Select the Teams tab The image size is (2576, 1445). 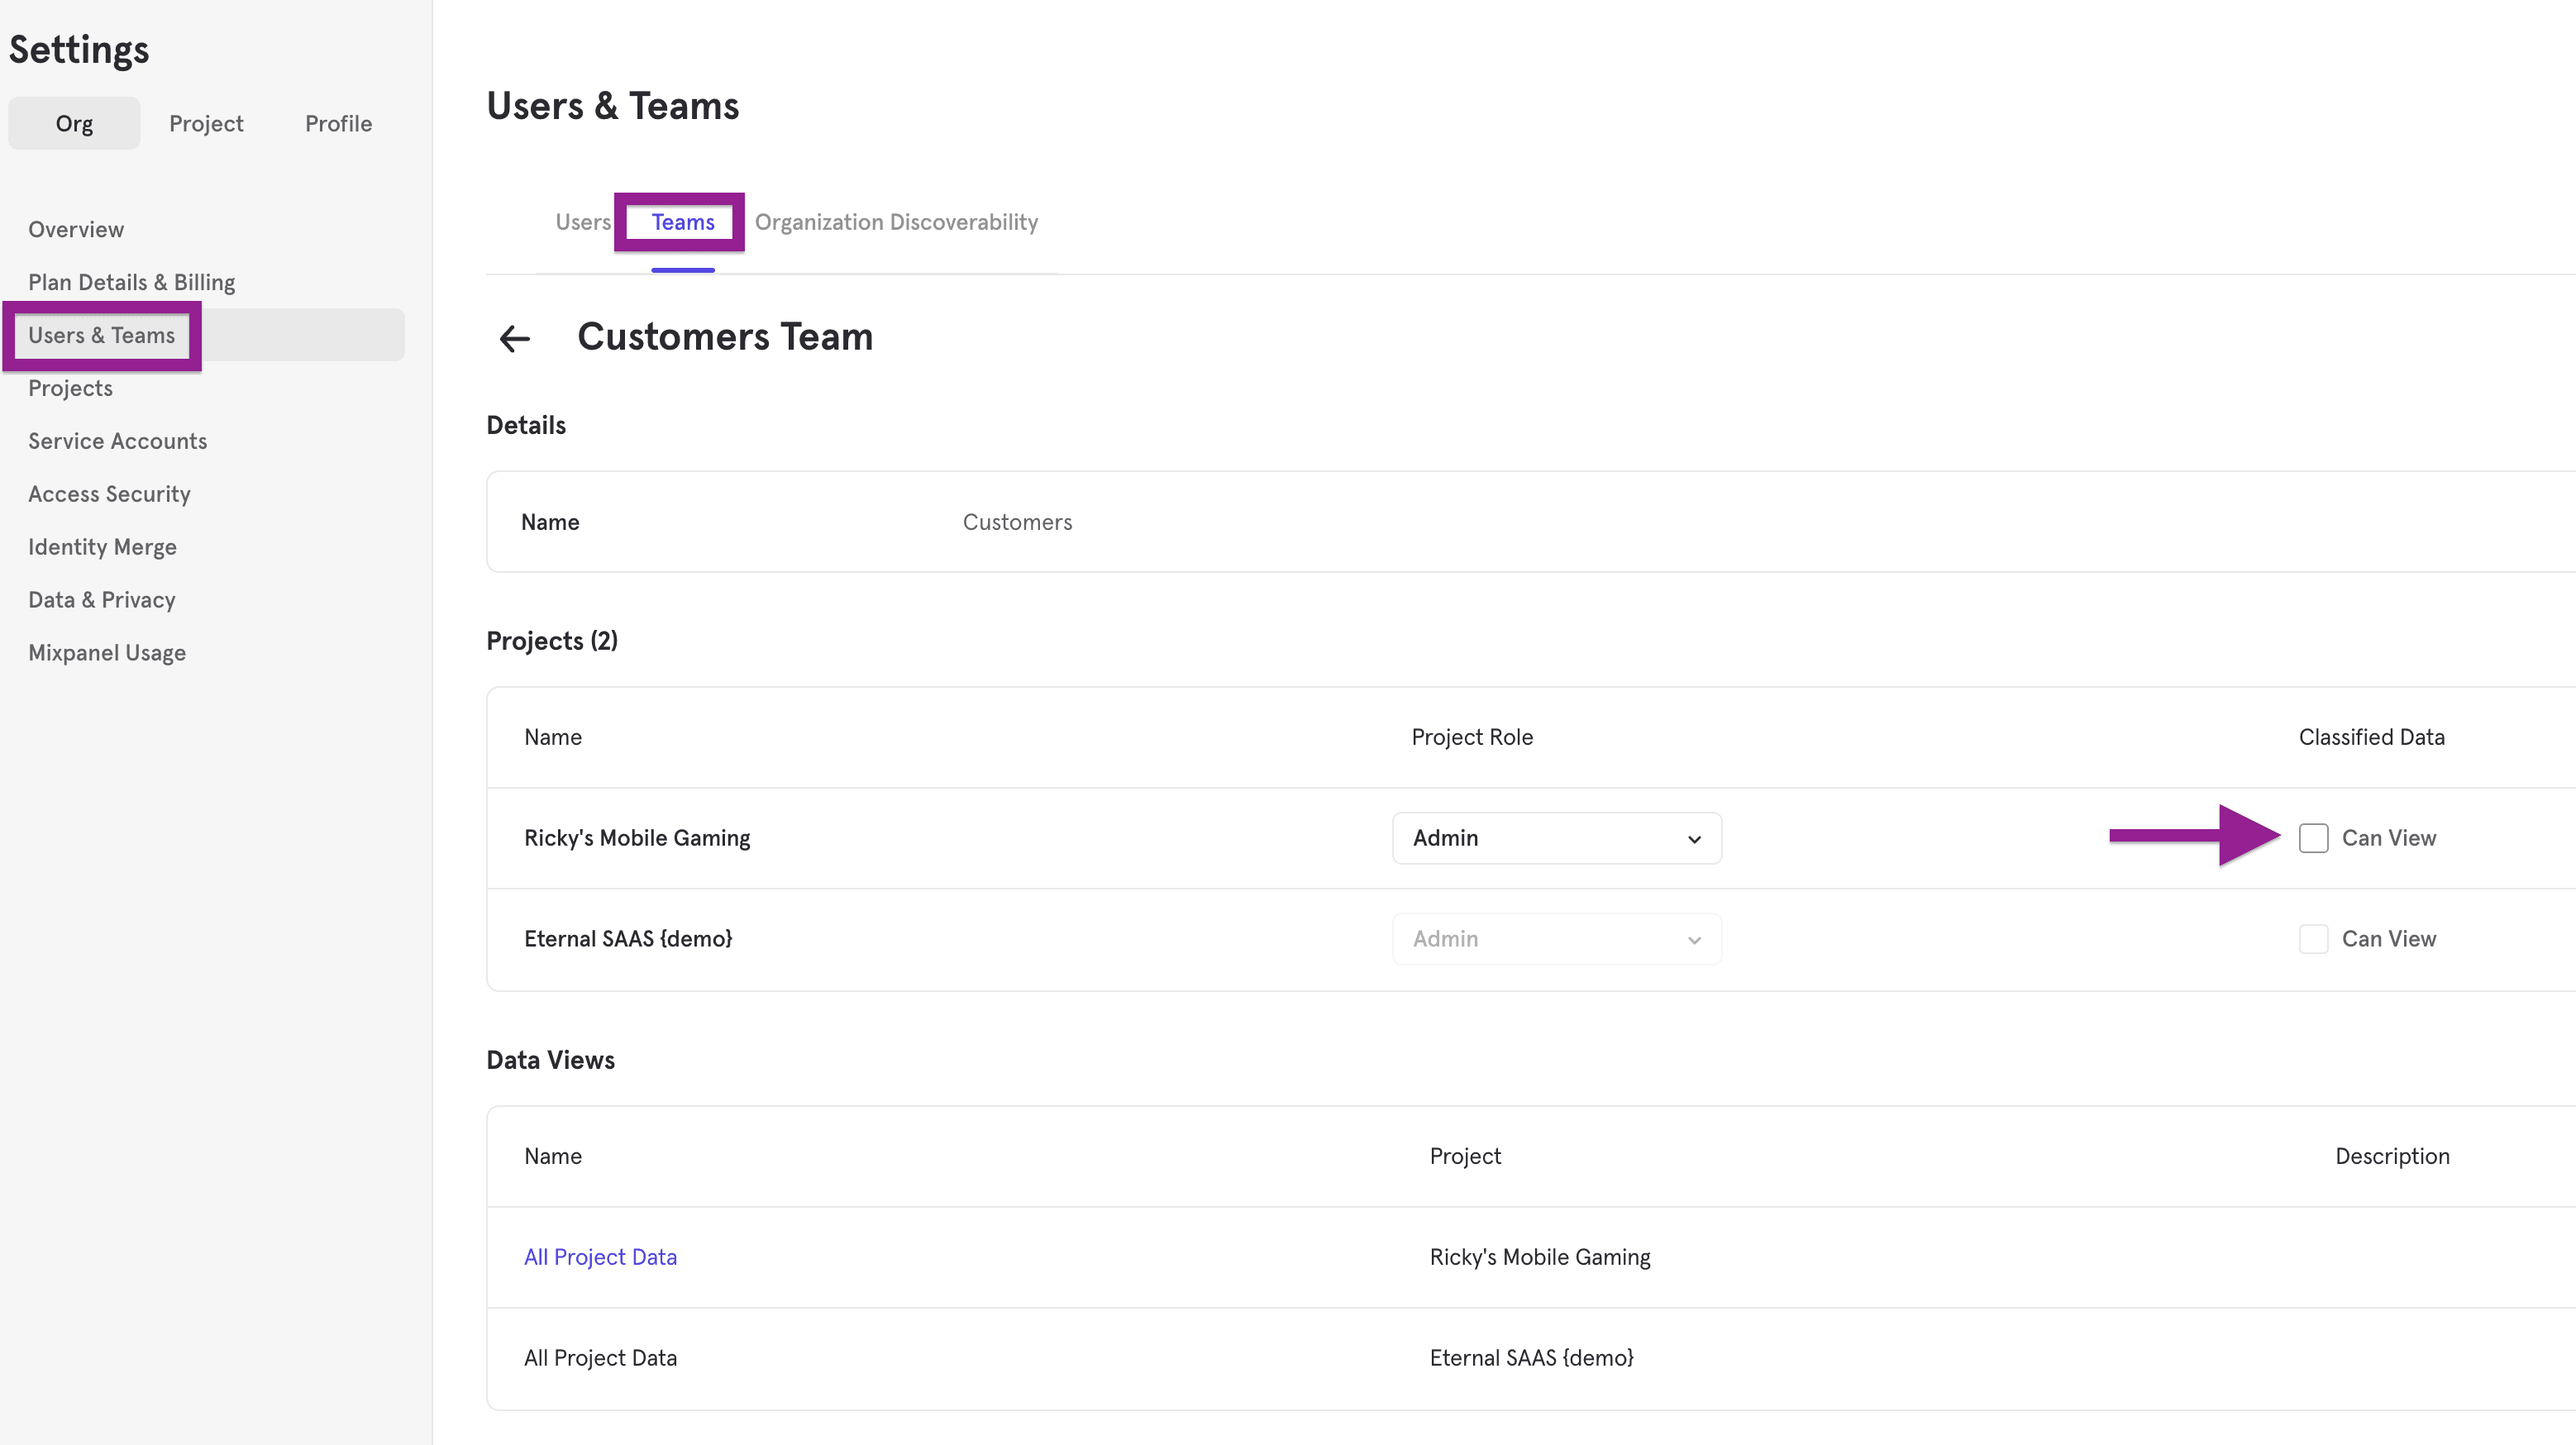click(681, 222)
